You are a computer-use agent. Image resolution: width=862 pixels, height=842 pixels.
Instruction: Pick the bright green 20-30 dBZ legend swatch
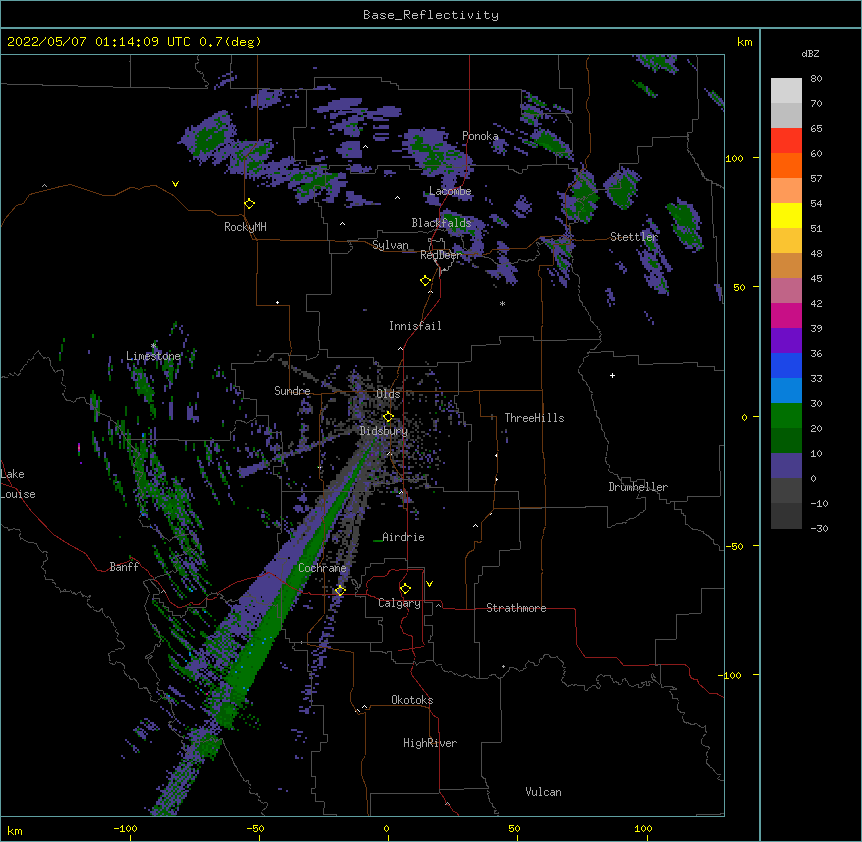pos(786,416)
